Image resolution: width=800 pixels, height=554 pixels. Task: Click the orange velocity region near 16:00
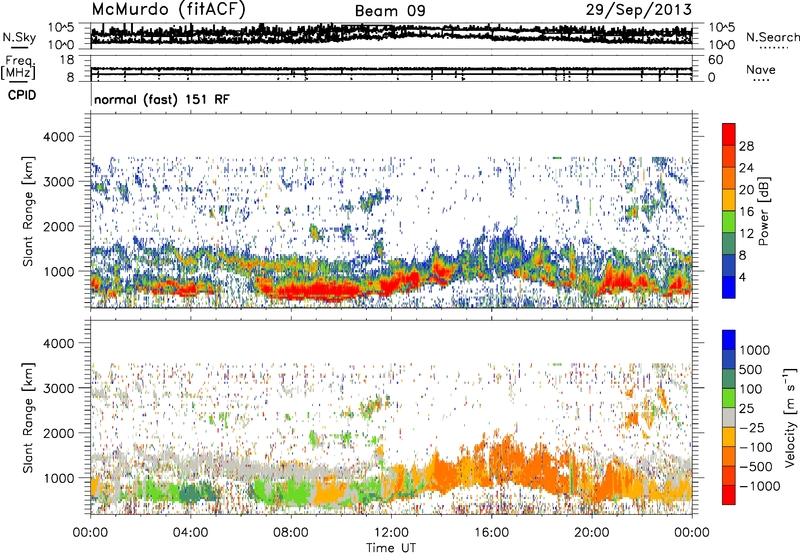(x=505, y=462)
